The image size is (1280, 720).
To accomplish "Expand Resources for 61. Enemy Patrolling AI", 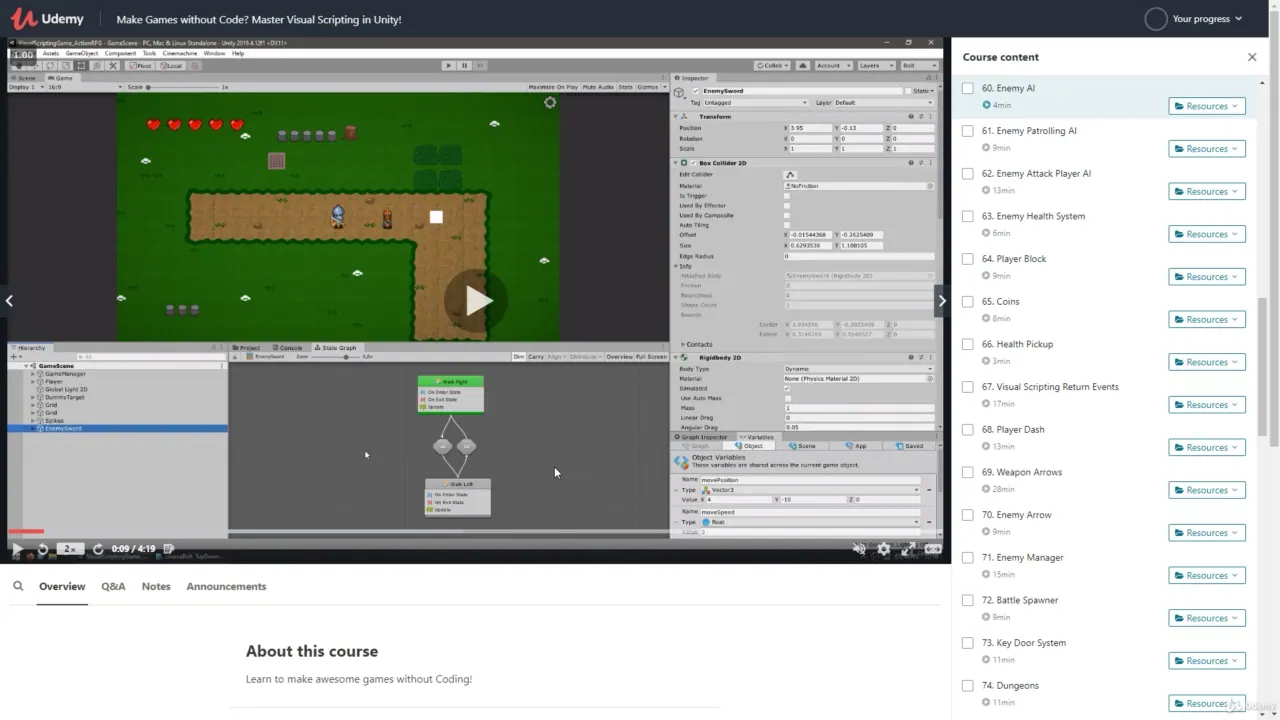I will tap(1207, 149).
